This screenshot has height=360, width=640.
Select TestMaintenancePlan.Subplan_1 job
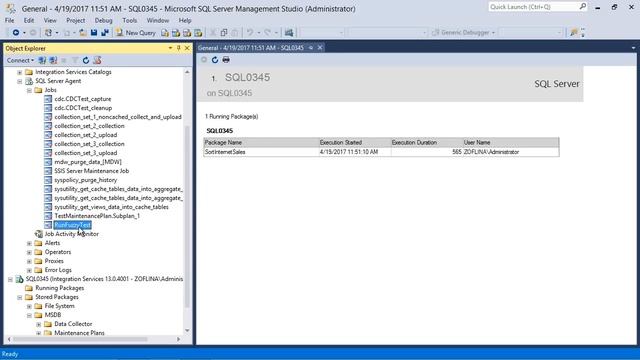coord(97,216)
